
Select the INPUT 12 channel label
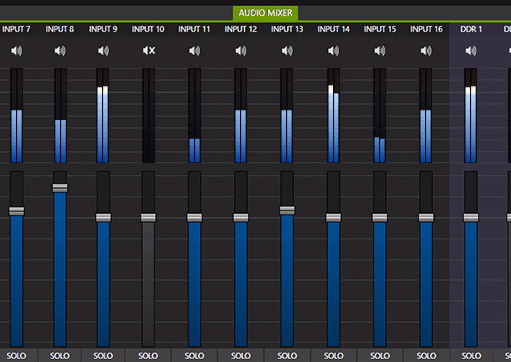(x=241, y=29)
